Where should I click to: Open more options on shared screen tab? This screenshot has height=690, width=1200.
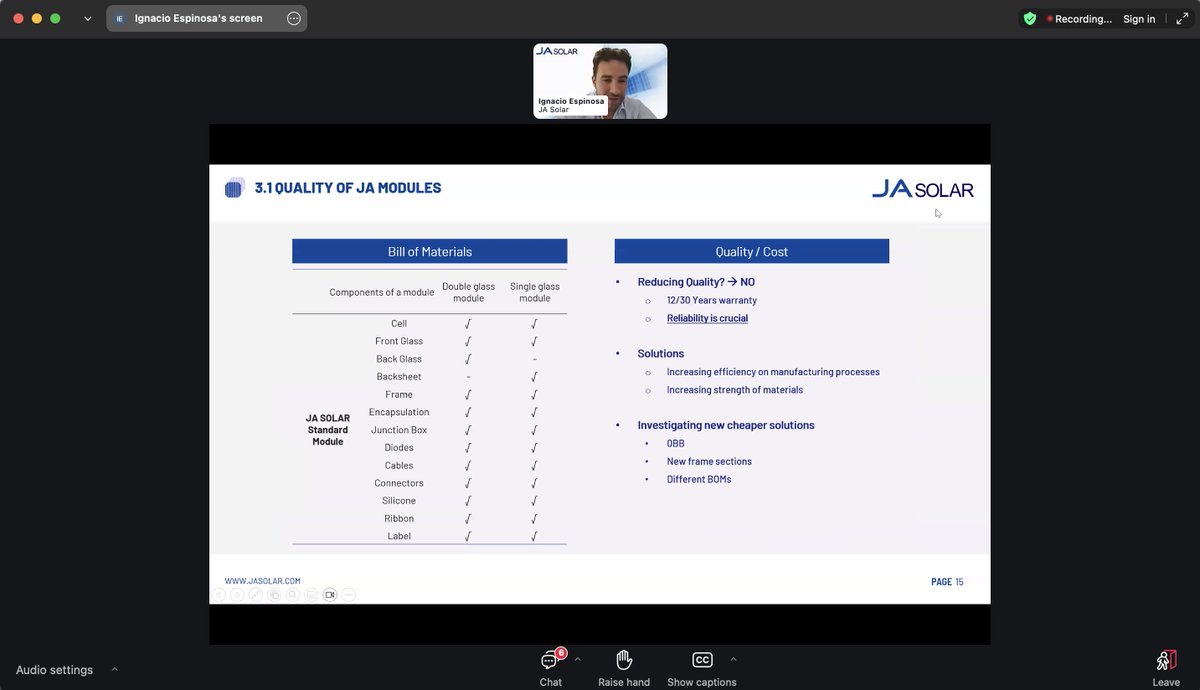pos(293,18)
